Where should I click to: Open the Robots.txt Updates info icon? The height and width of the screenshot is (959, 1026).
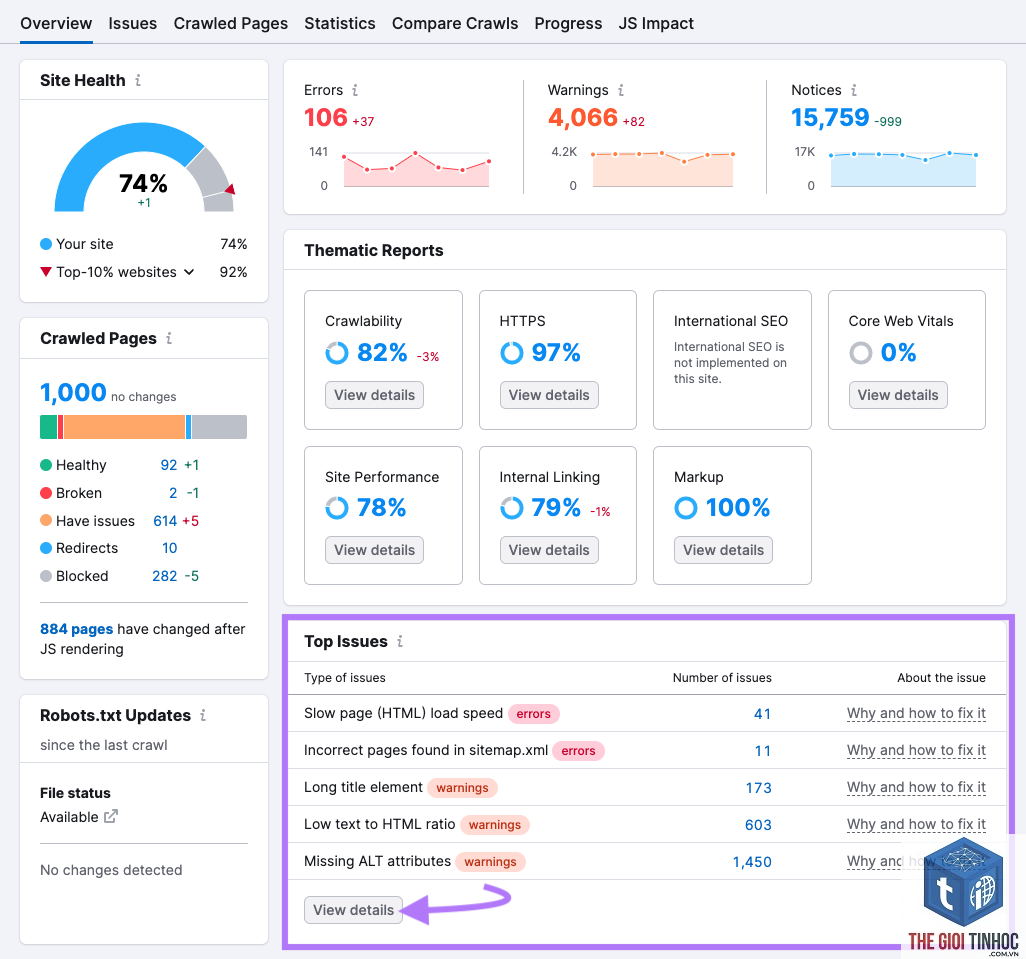[x=203, y=715]
